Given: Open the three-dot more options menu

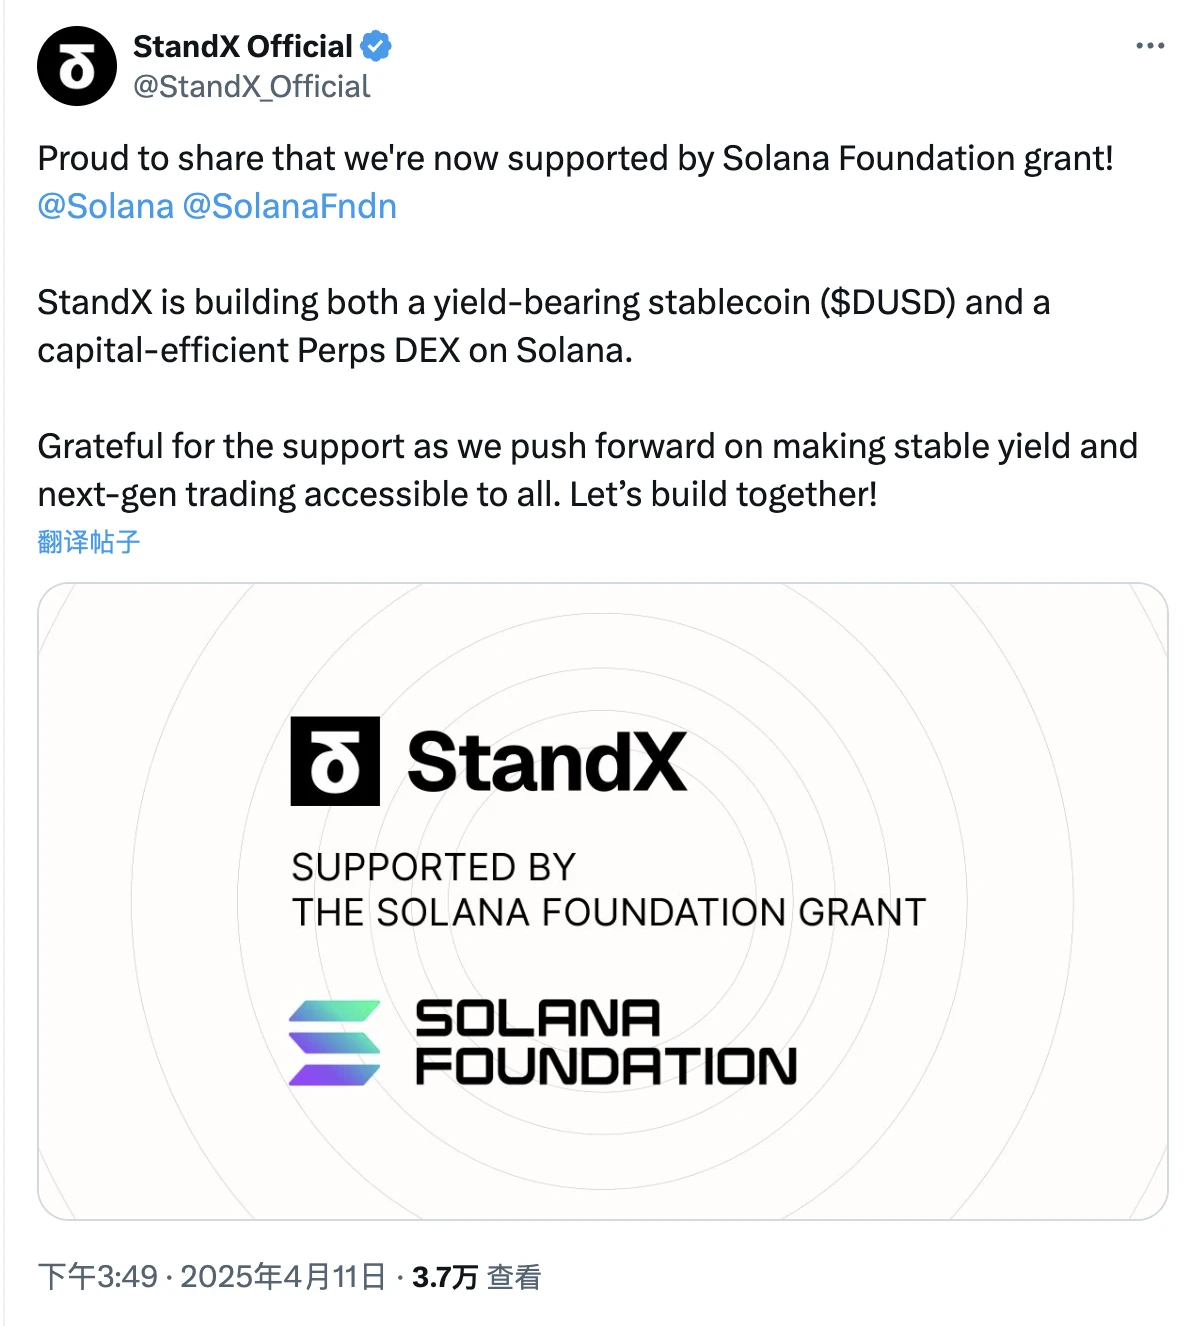Looking at the screenshot, I should [1150, 46].
